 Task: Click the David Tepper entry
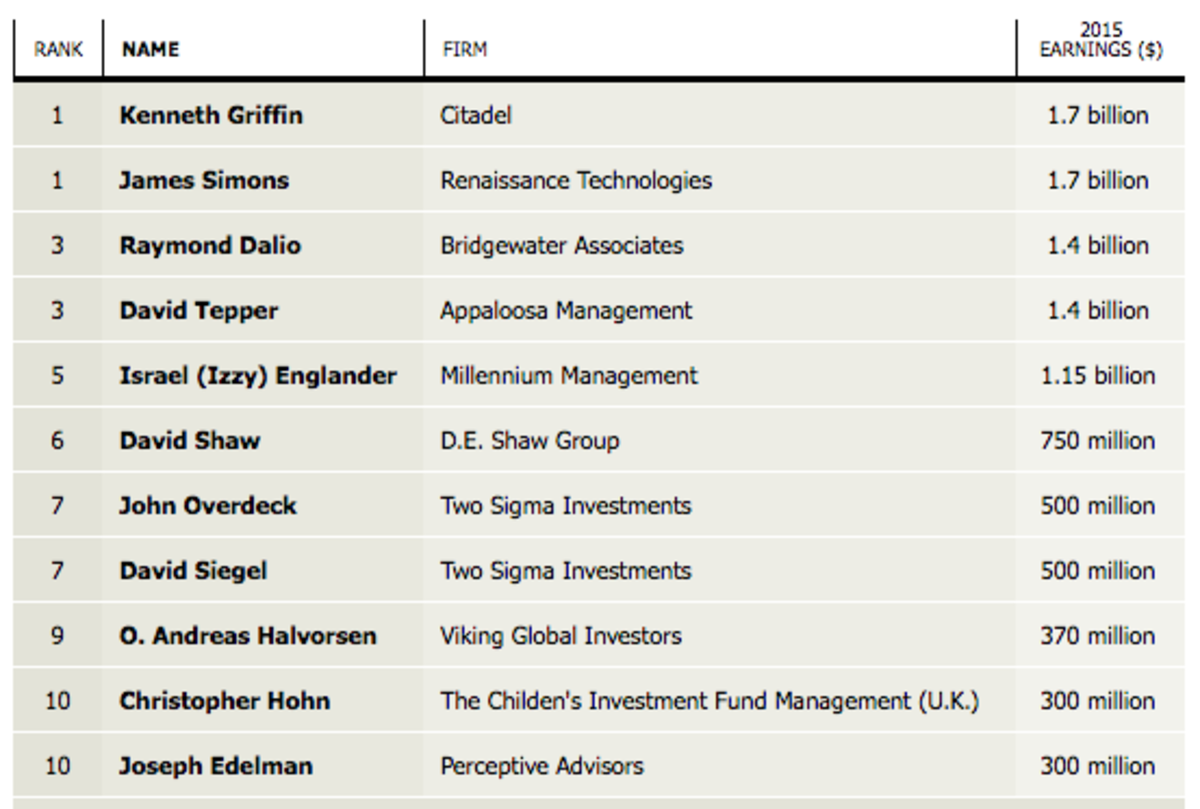(x=199, y=311)
